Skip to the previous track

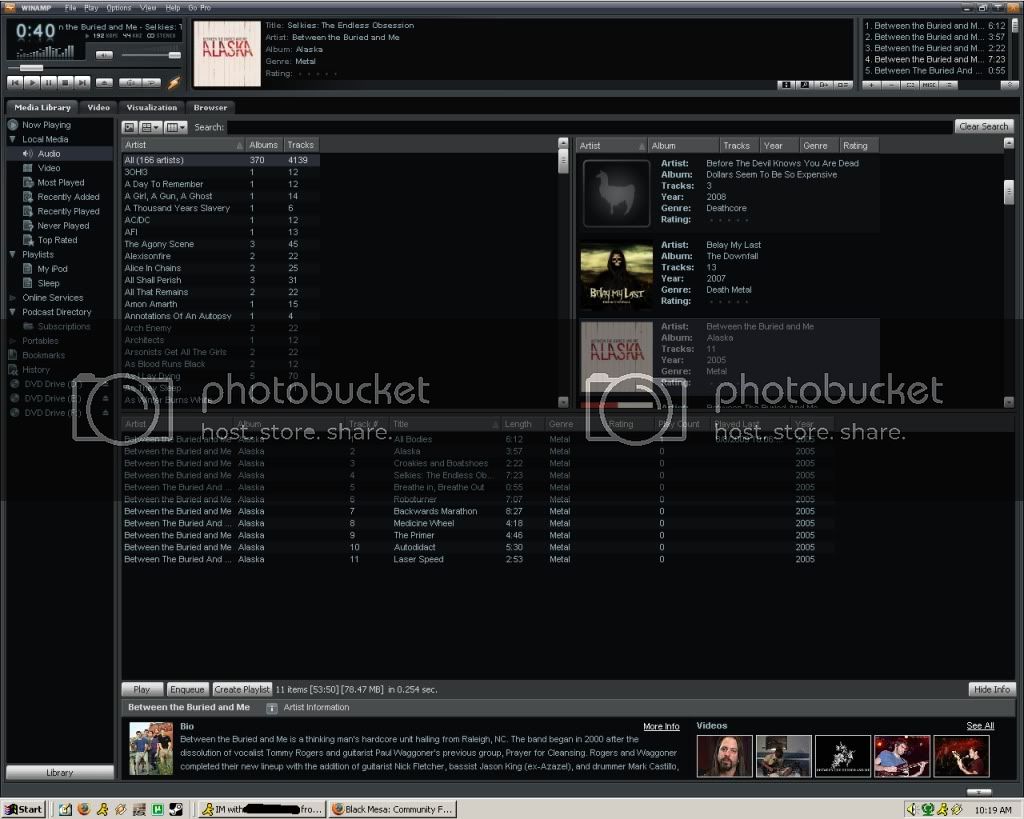tap(15, 82)
